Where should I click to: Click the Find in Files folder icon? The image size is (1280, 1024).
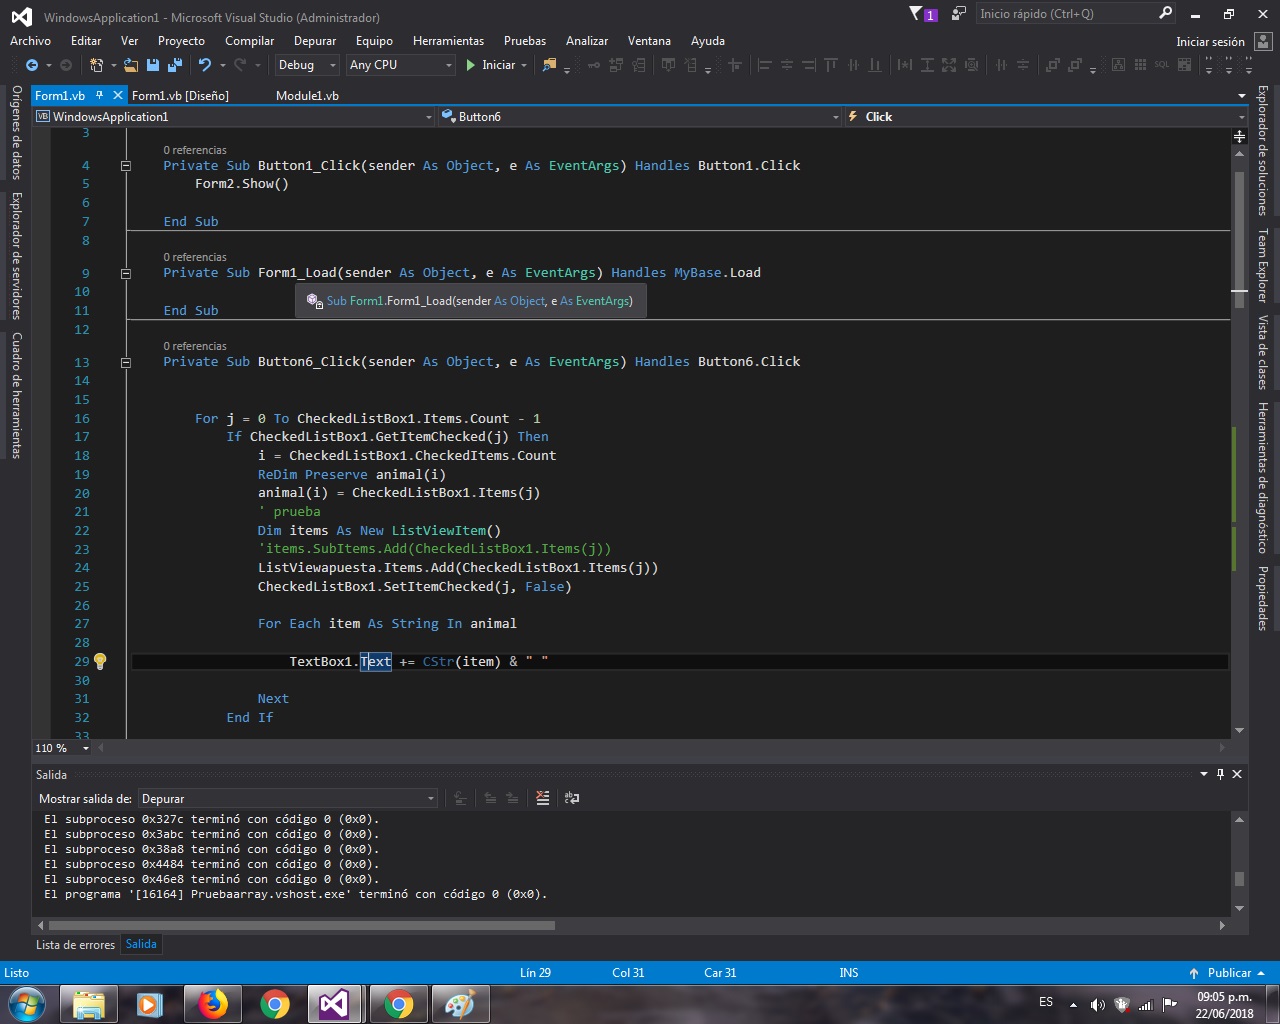549,65
